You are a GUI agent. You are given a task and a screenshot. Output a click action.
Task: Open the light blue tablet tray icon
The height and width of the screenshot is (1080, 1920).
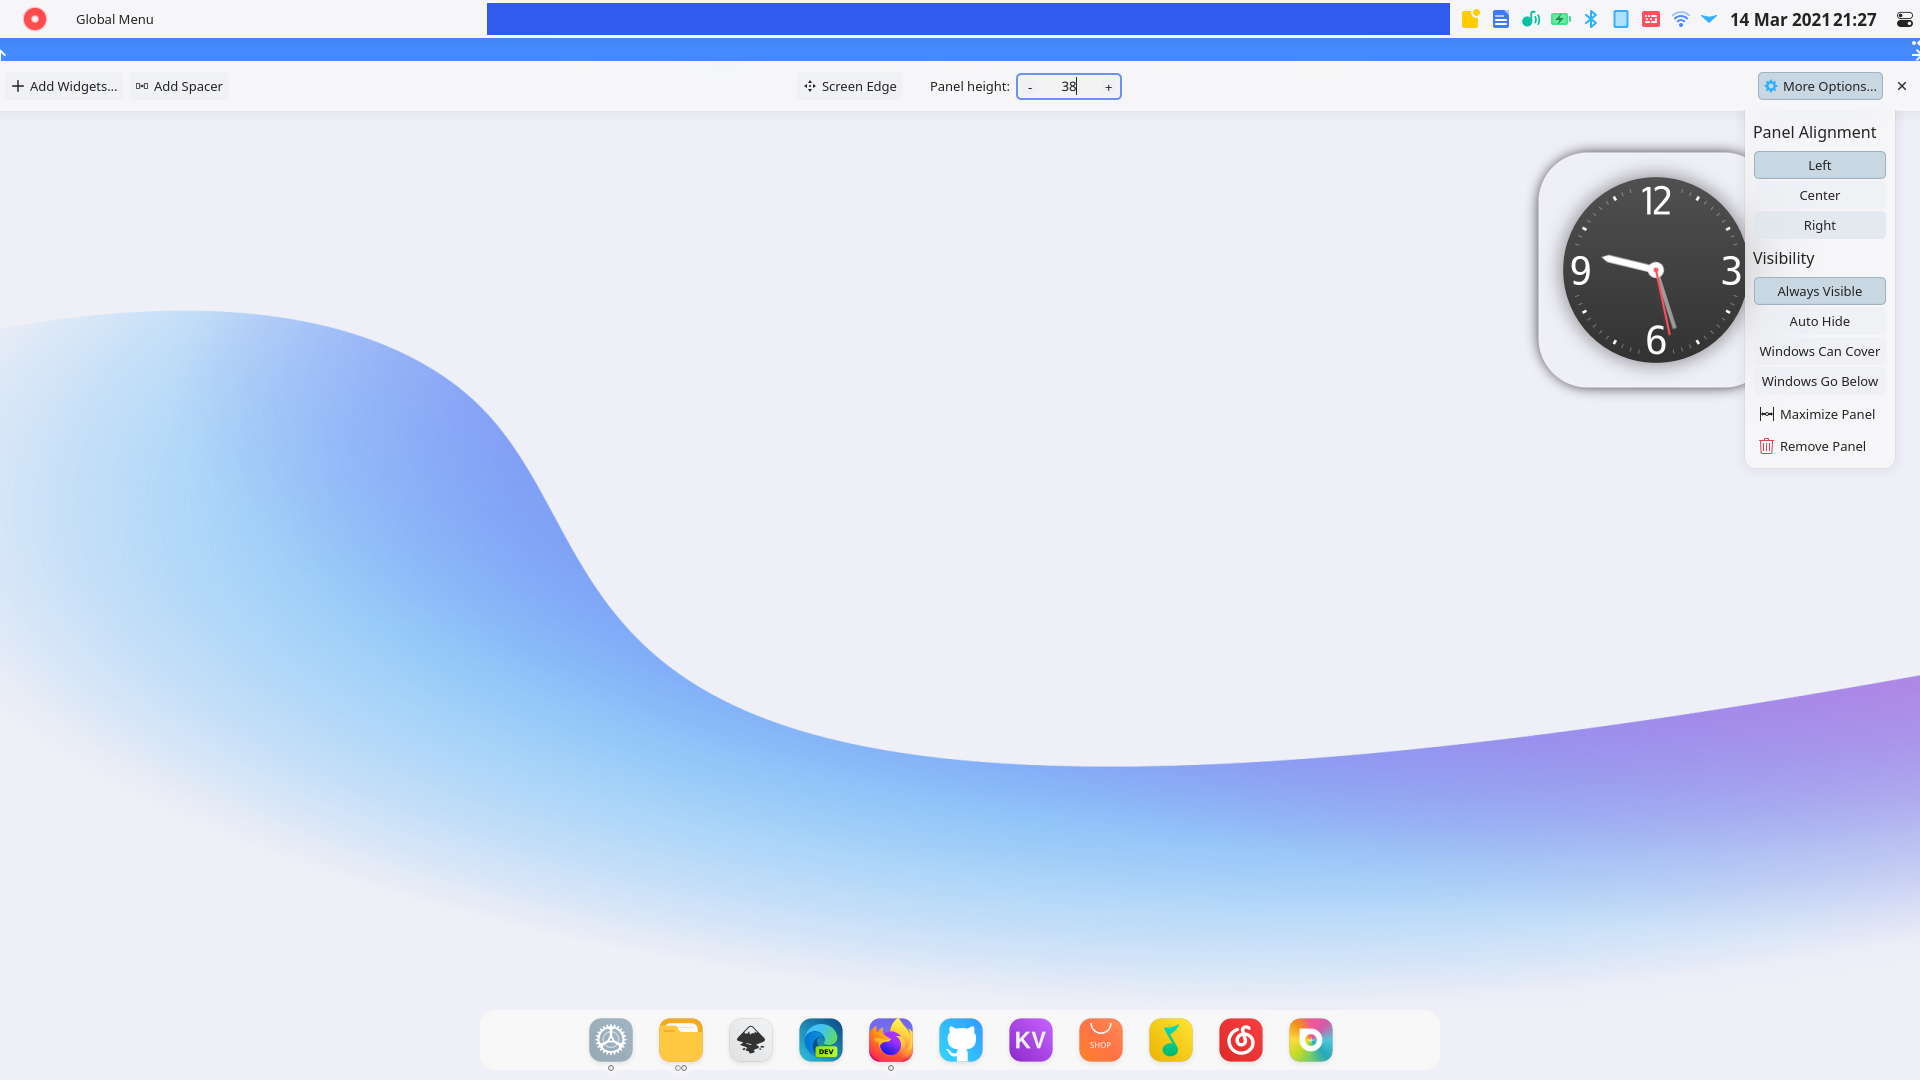point(1621,19)
